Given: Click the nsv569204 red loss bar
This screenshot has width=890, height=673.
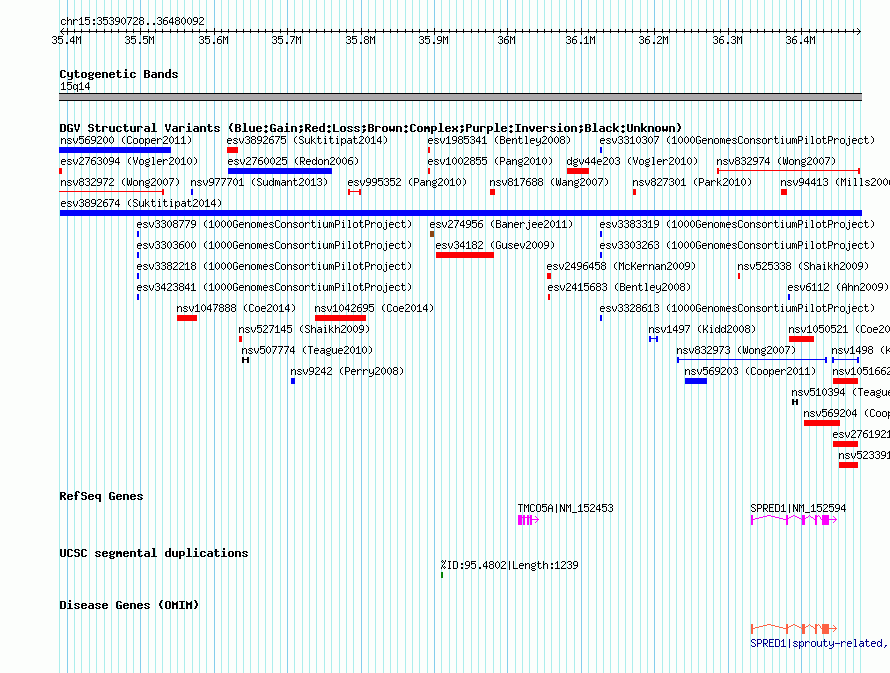Looking at the screenshot, I should click(x=822, y=423).
